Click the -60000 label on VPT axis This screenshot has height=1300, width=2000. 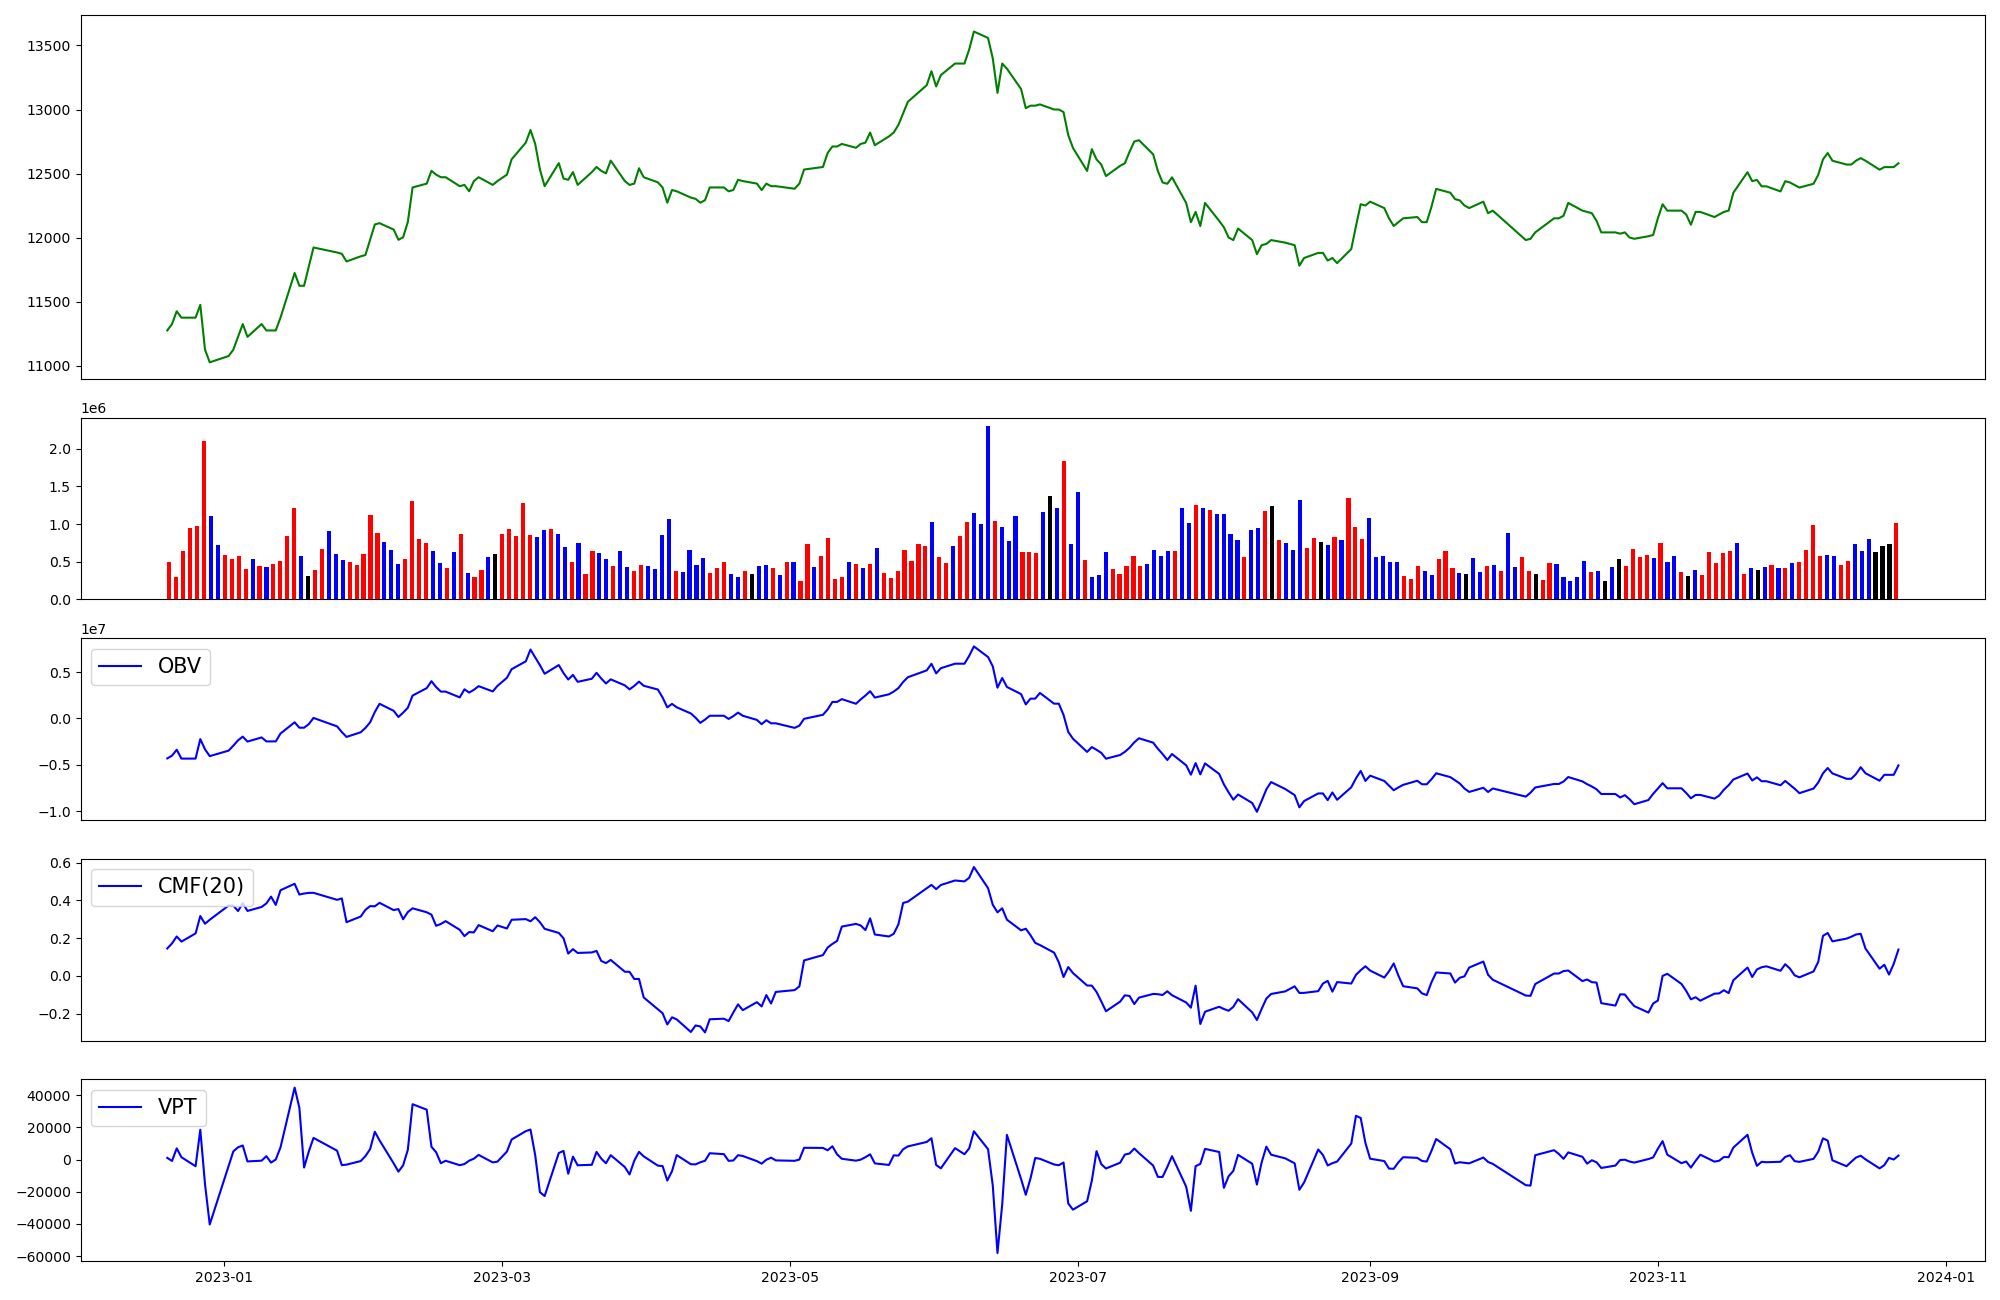[x=42, y=1257]
